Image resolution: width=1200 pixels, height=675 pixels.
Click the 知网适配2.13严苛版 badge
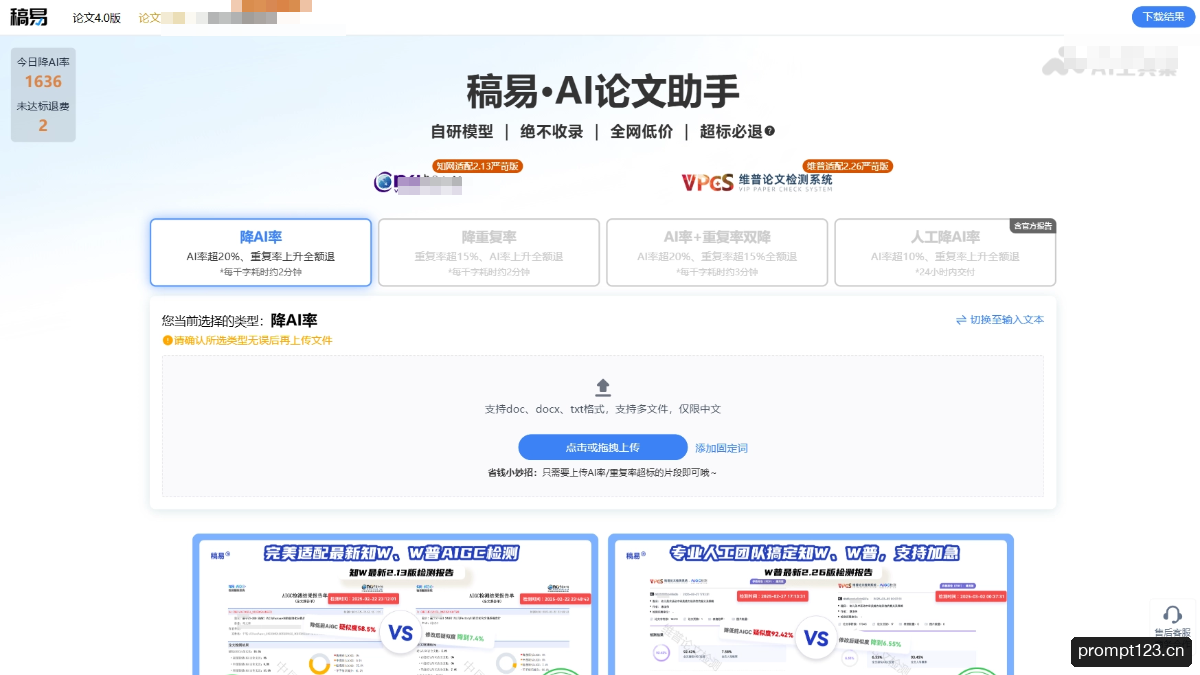[x=478, y=166]
